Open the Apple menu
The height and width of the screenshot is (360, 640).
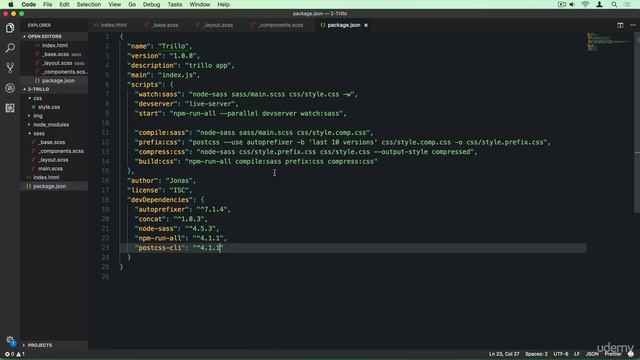tap(11, 4)
